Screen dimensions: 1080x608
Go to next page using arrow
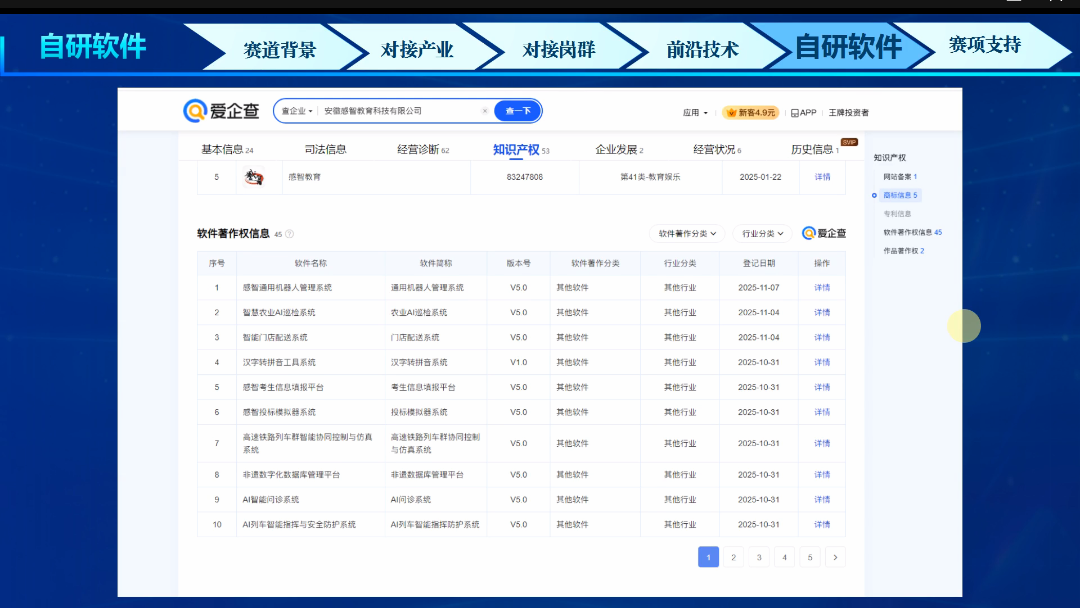(836, 557)
